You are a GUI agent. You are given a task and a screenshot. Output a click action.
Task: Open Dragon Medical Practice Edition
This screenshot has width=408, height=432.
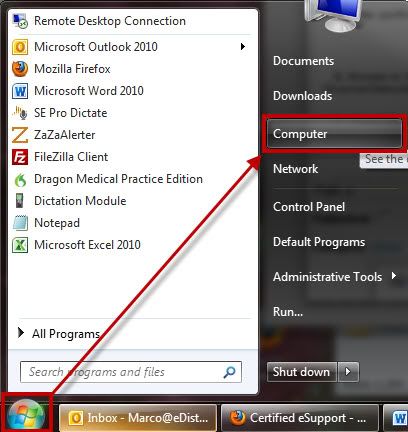(107, 179)
